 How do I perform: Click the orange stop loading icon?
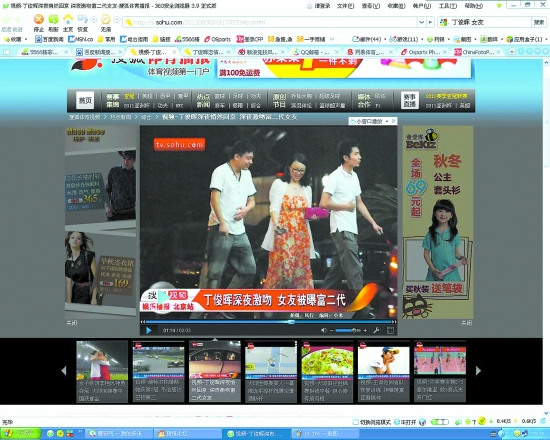point(39,19)
